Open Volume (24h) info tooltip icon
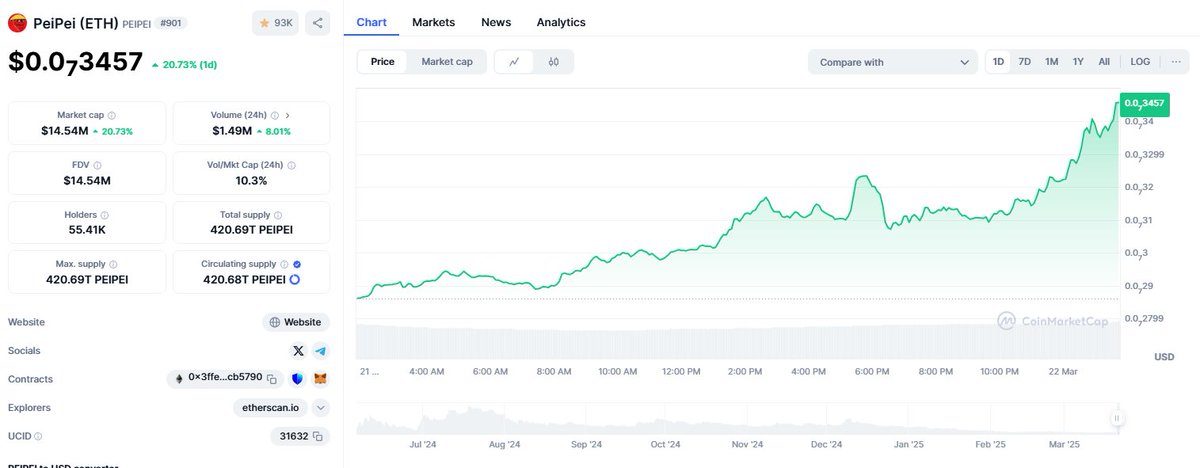The height and width of the screenshot is (468, 1200). pos(274,115)
